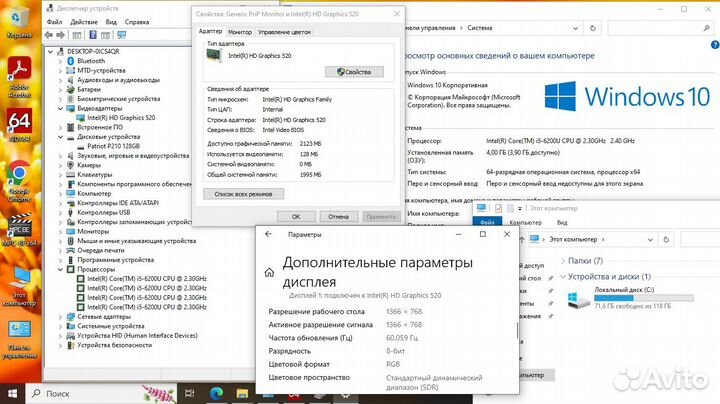The height and width of the screenshot is (404, 720).
Task: Go back using the arrow in Параметры window
Action: [268, 234]
